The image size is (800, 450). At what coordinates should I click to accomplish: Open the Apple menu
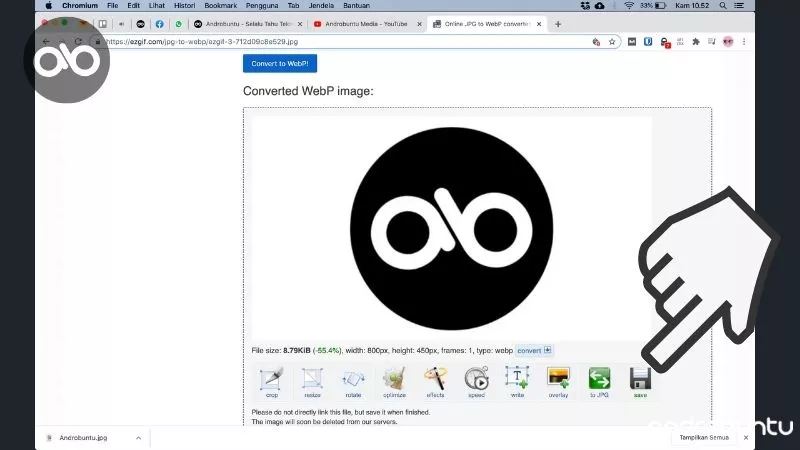point(48,6)
